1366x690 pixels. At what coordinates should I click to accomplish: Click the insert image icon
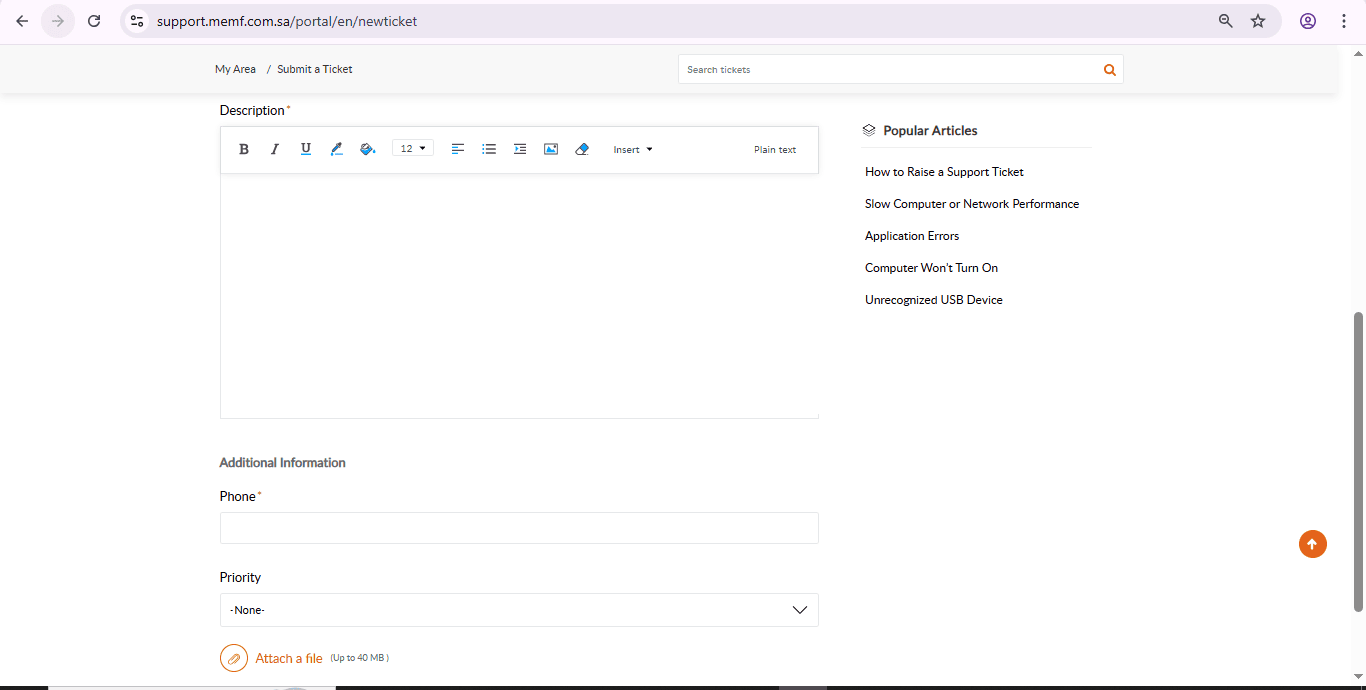pyautogui.click(x=551, y=149)
